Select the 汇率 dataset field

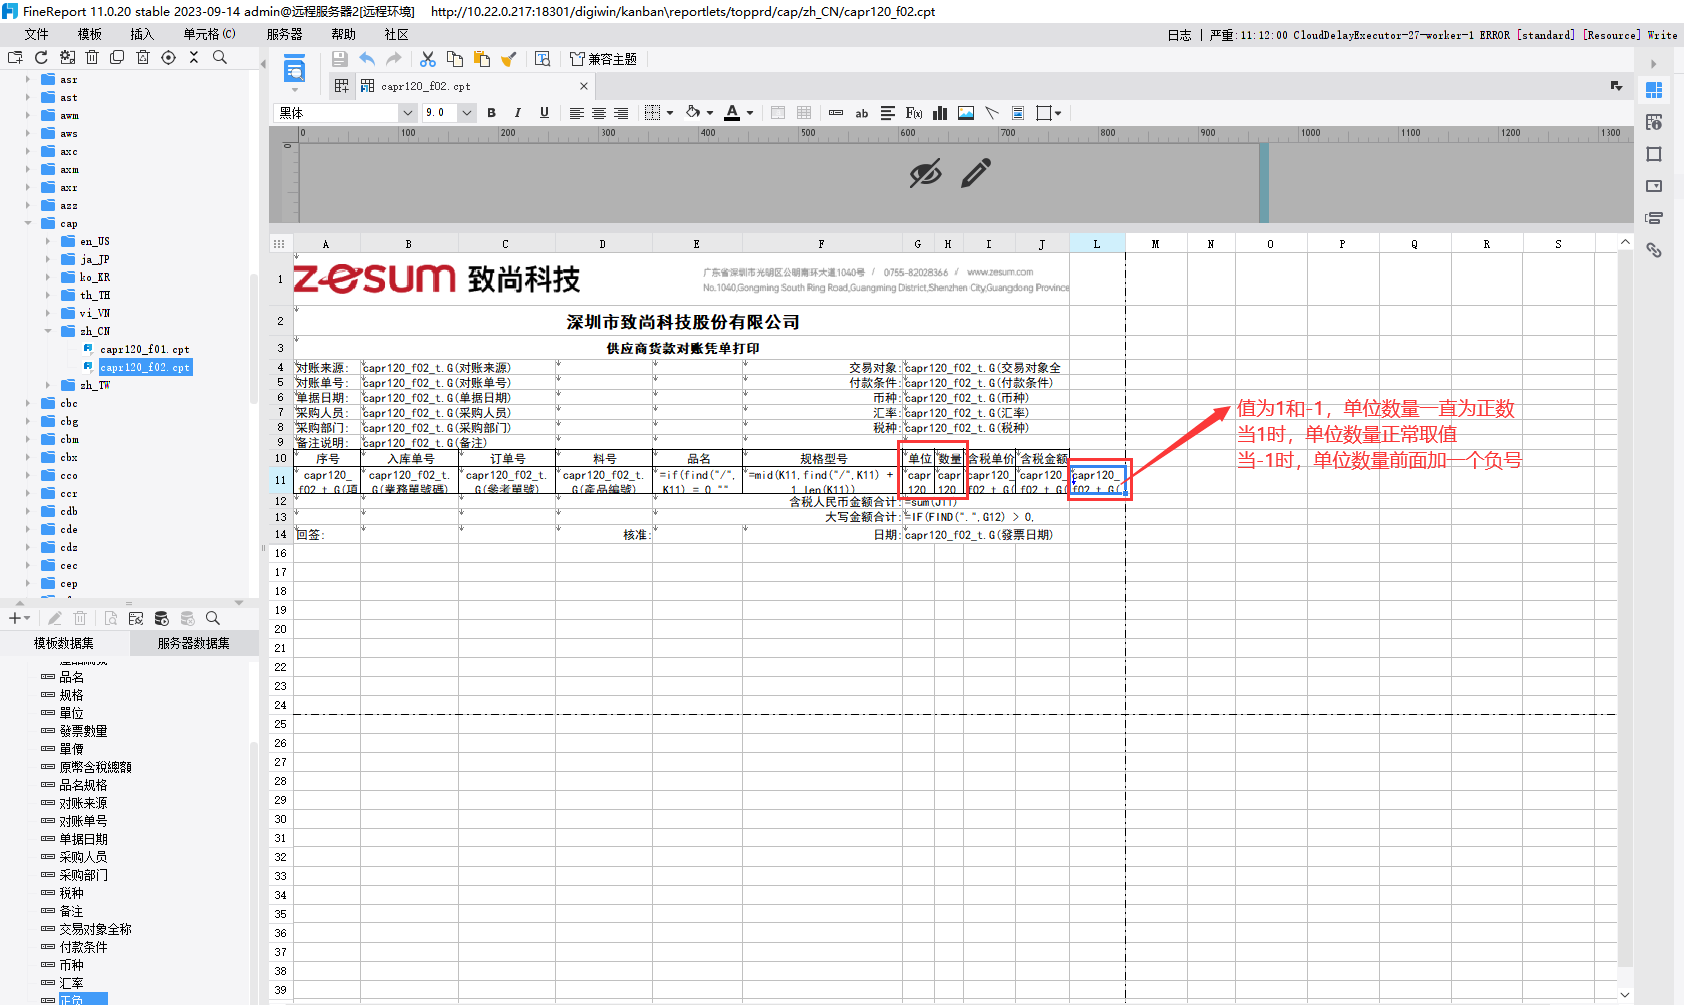(x=72, y=983)
